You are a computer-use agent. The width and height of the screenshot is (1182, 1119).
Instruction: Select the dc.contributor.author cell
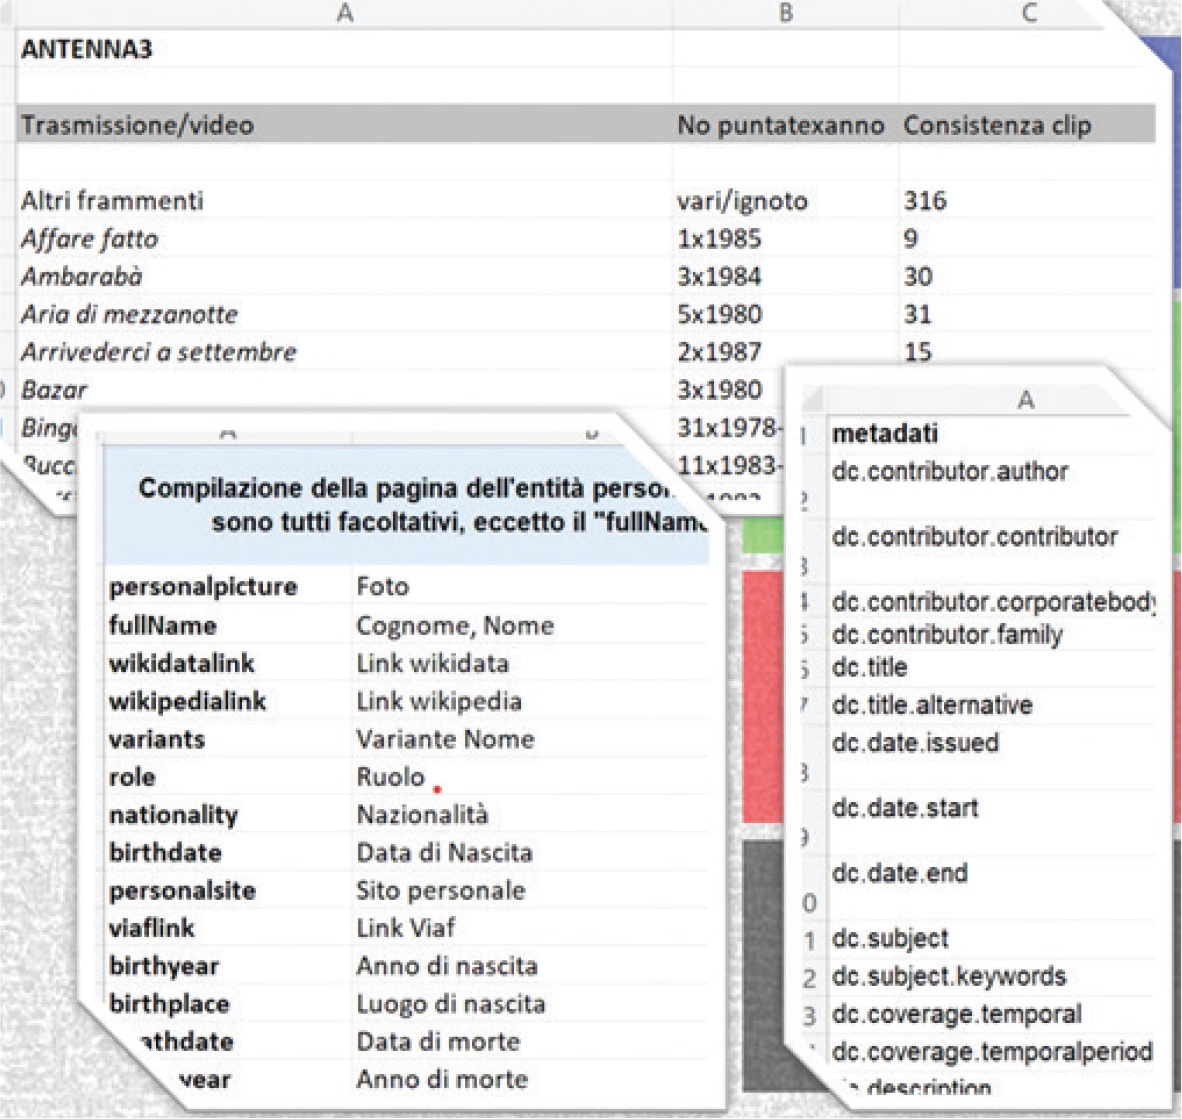pyautogui.click(x=991, y=485)
